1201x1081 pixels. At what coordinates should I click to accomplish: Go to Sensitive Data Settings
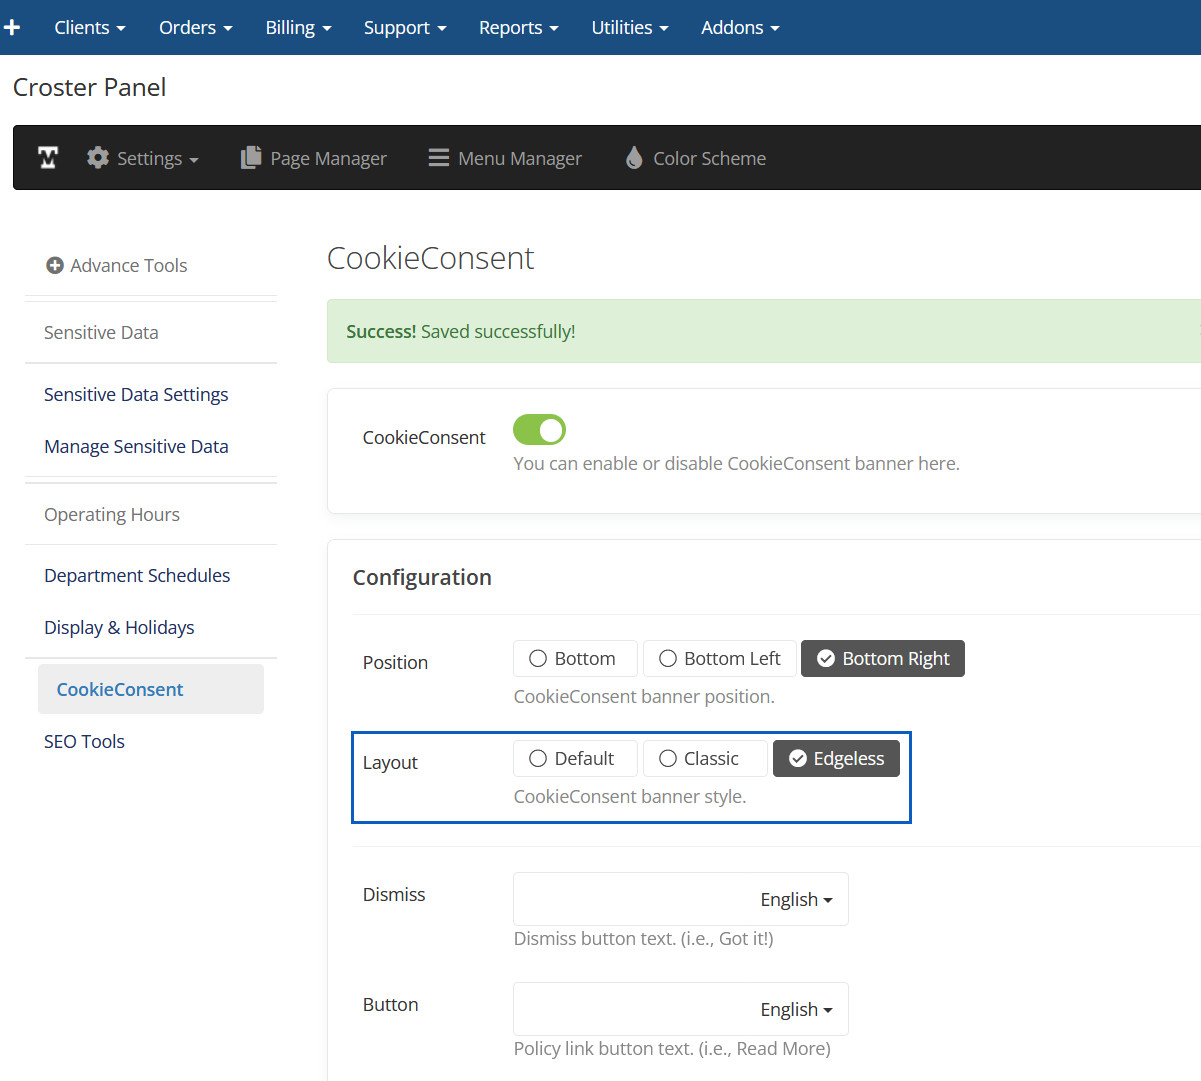[x=136, y=395]
